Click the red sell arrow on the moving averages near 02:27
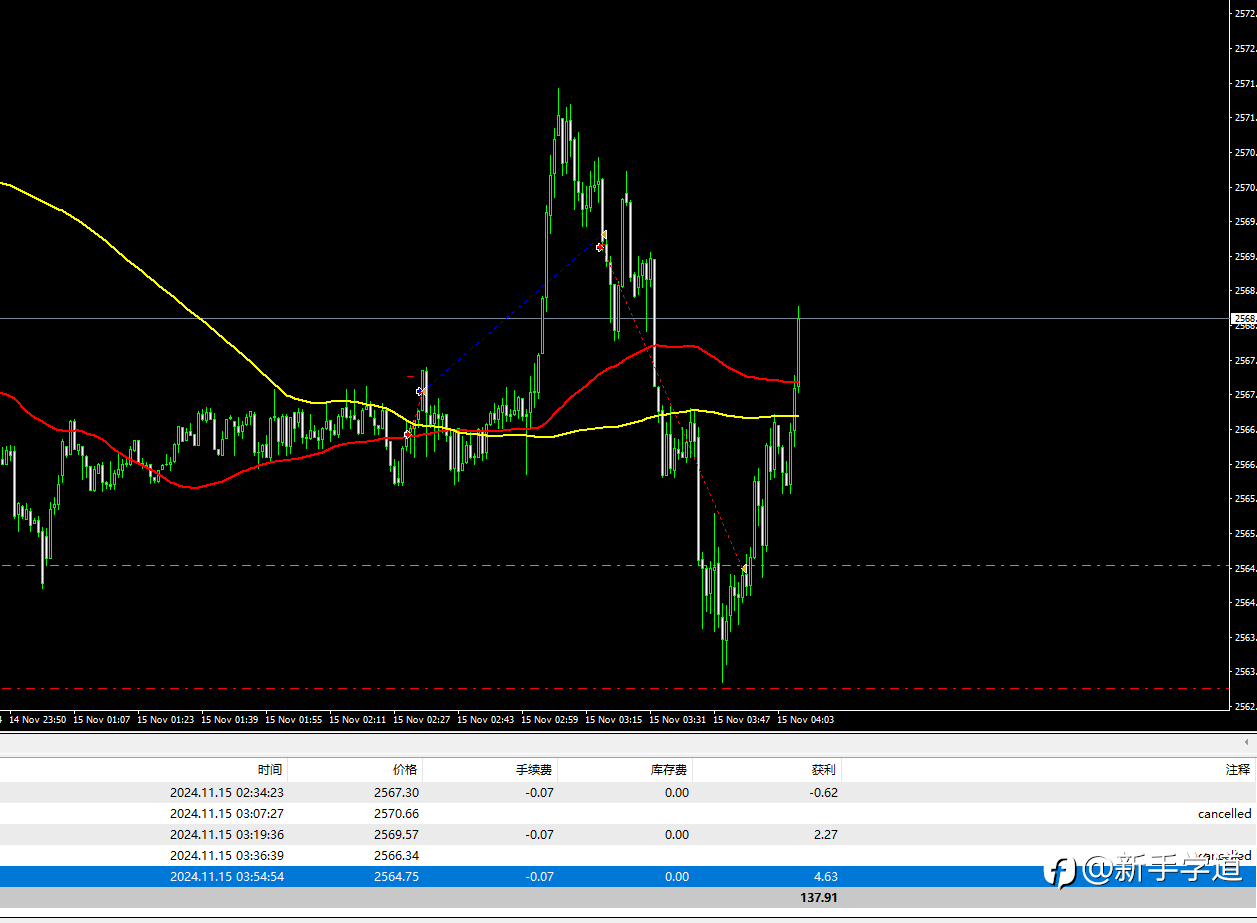This screenshot has height=923, width=1257. pyautogui.click(x=408, y=434)
